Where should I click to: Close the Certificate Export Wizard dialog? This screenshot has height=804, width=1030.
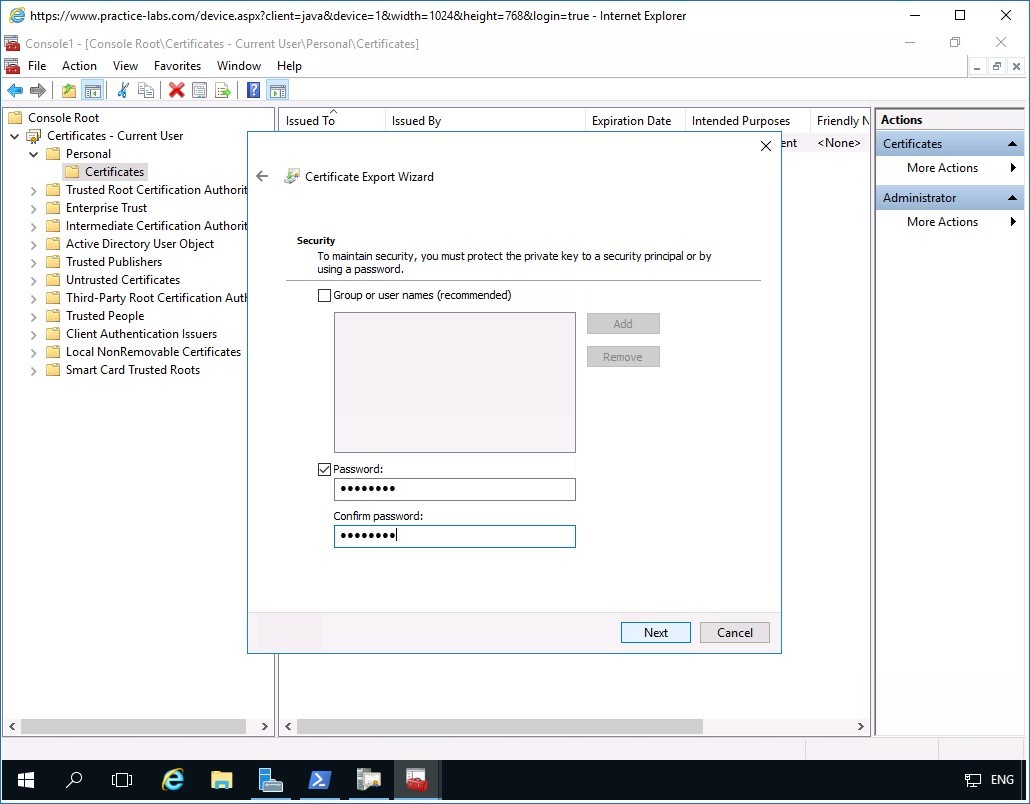766,146
